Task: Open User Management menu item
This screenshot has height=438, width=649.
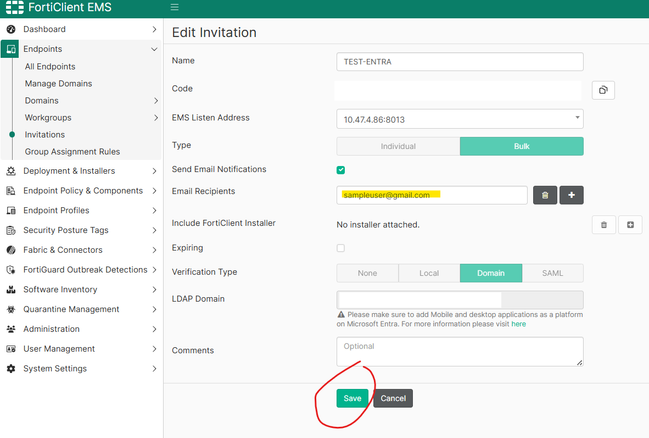Action: pyautogui.click(x=59, y=349)
